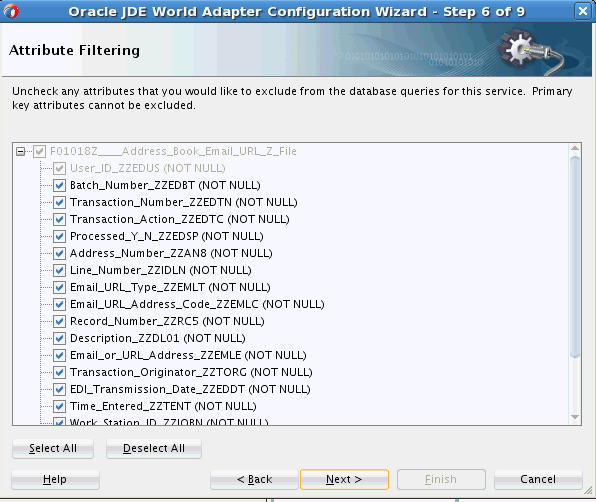Close the wizard with the X icon
596x502 pixels.
pos(583,11)
